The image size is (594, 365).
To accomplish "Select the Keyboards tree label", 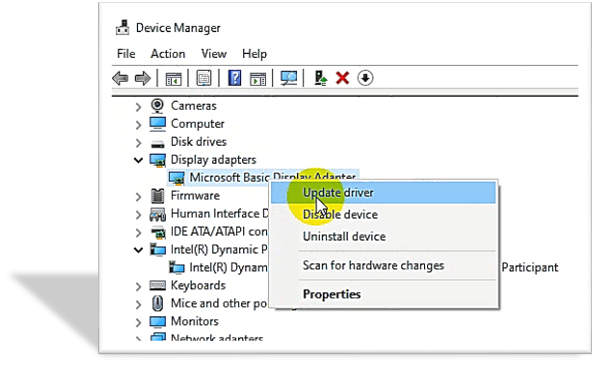I will (x=198, y=285).
